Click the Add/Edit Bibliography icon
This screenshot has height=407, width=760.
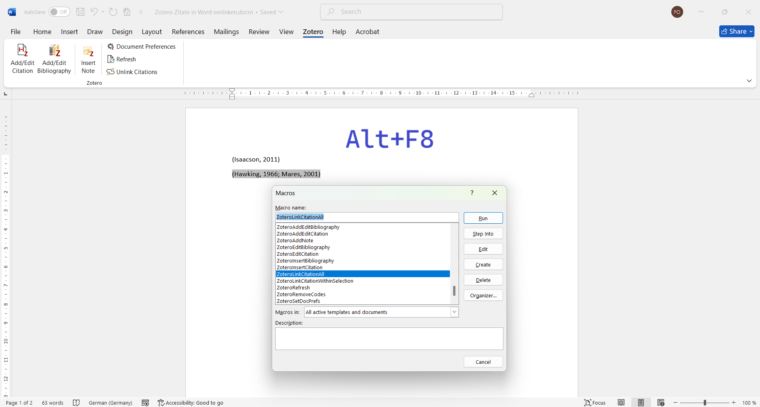click(54, 50)
